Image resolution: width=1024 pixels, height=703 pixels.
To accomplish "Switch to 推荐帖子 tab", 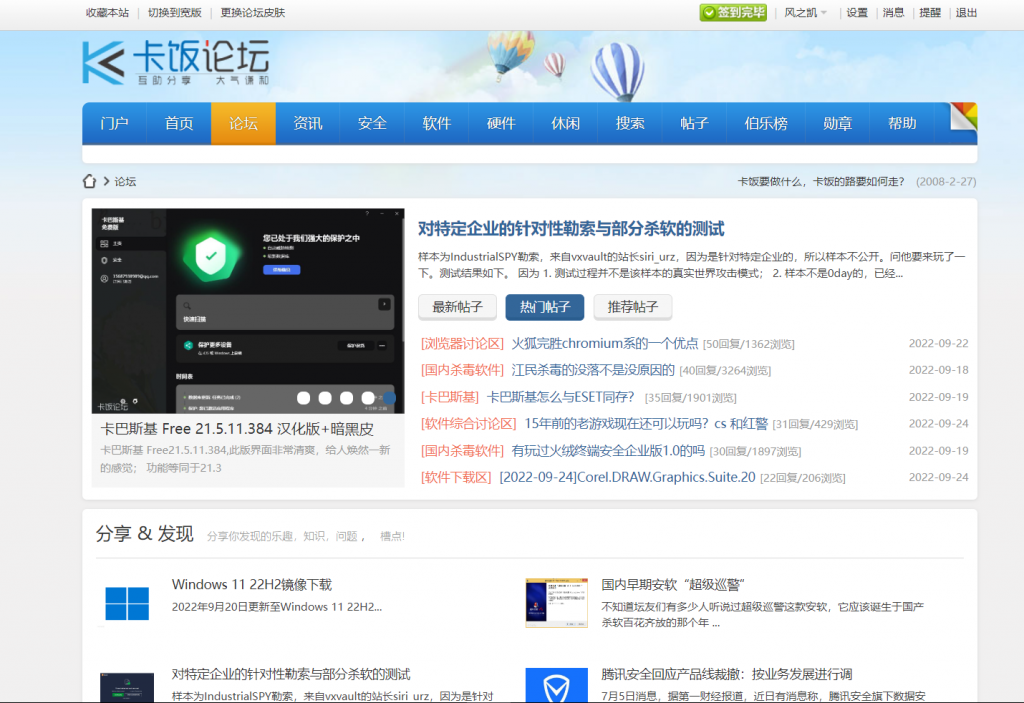I will click(x=633, y=307).
